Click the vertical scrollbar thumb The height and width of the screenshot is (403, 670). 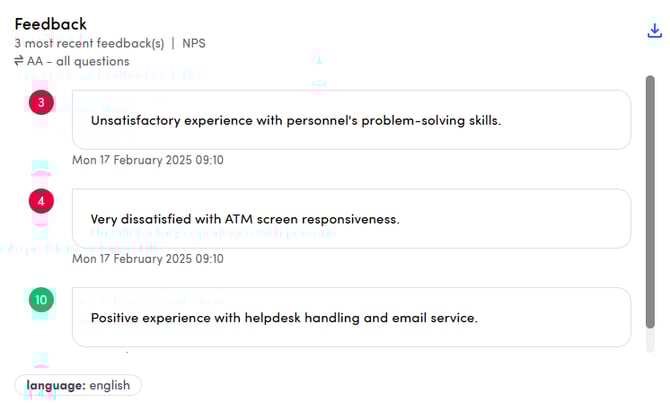[650, 200]
